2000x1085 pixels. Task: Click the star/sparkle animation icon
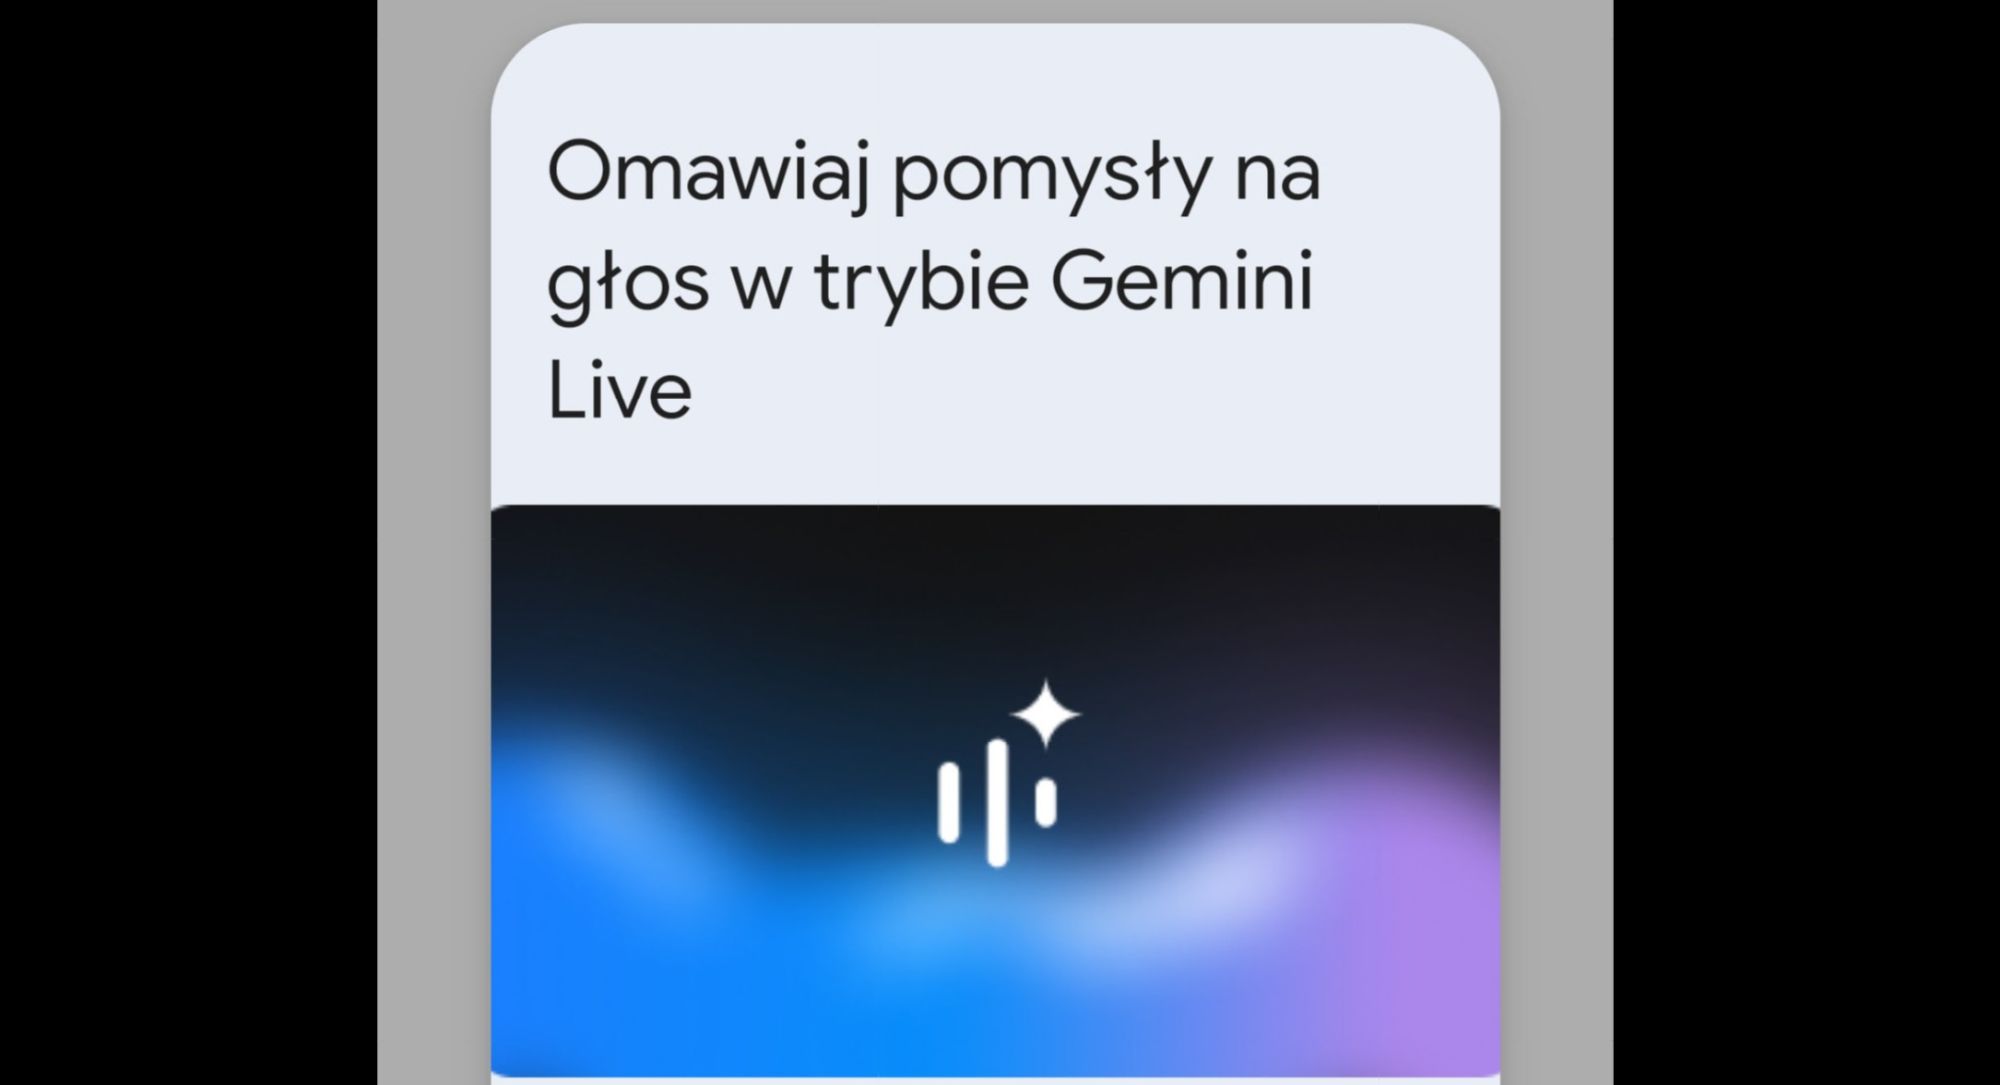pos(1053,714)
